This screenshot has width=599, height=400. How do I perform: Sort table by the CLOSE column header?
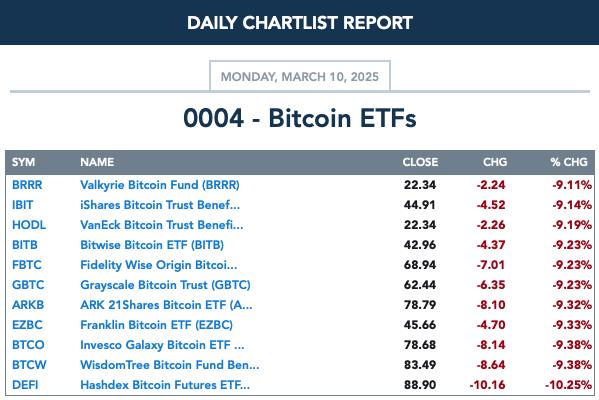[420, 162]
